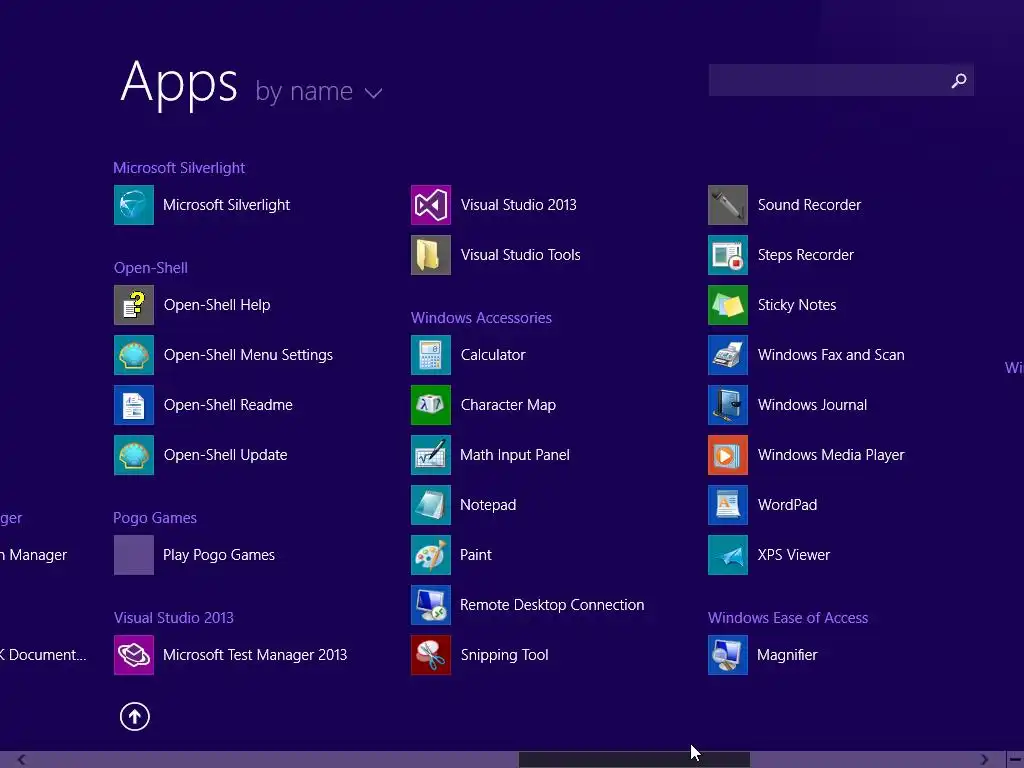Image resolution: width=1024 pixels, height=768 pixels.
Task: Click the scrollbar right arrow
Action: click(984, 760)
